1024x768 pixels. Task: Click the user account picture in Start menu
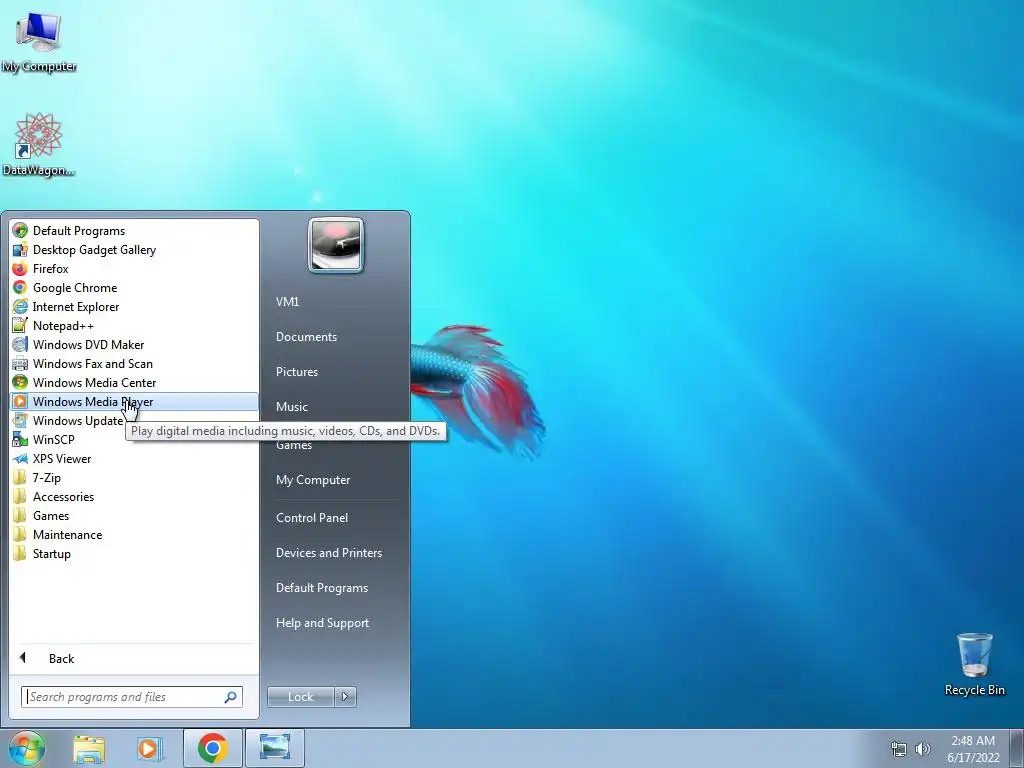click(x=336, y=245)
